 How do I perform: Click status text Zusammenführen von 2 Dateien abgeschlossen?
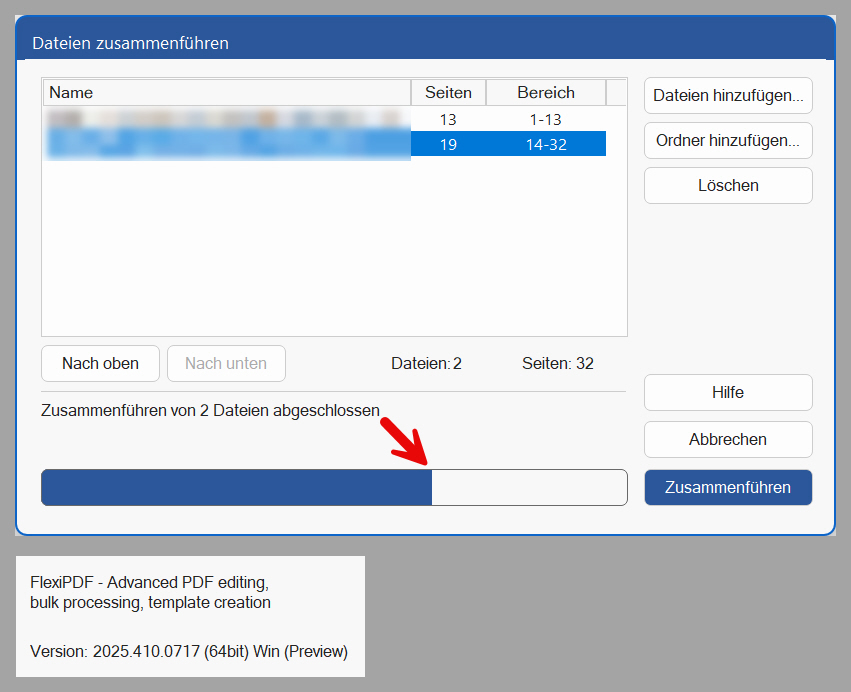coord(210,410)
